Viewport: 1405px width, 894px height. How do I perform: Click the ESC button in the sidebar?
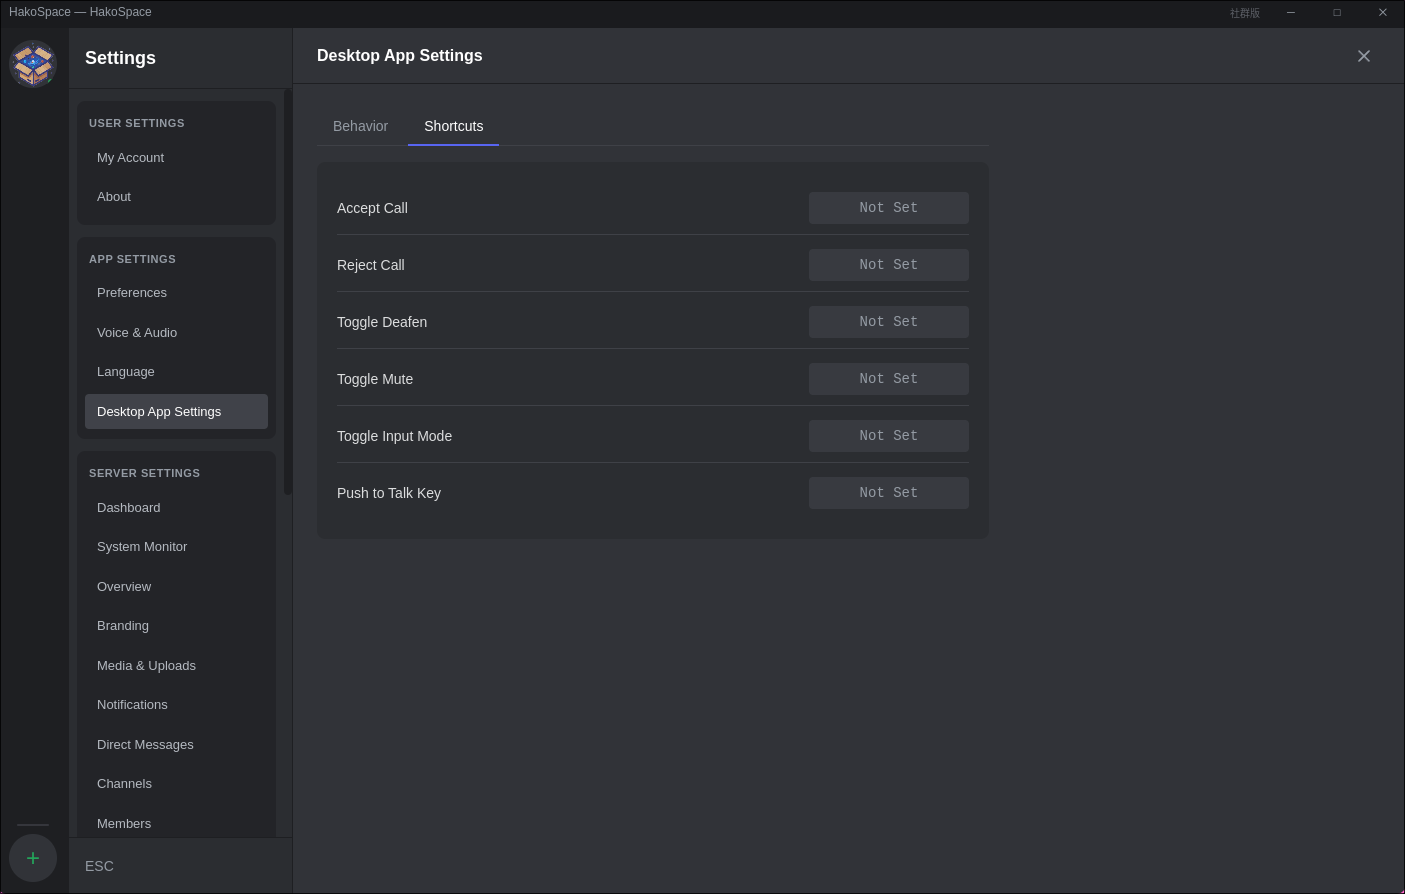tap(99, 866)
